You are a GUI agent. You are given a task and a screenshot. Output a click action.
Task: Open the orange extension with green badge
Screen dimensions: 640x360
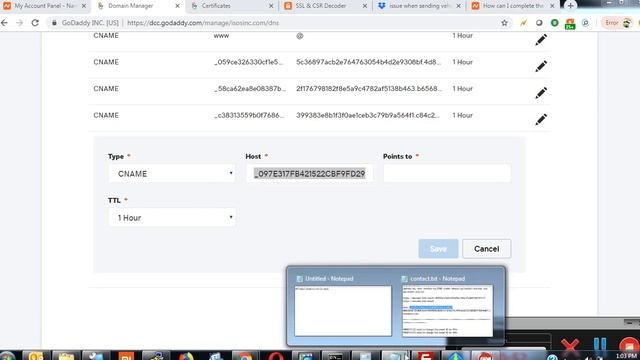click(x=570, y=24)
